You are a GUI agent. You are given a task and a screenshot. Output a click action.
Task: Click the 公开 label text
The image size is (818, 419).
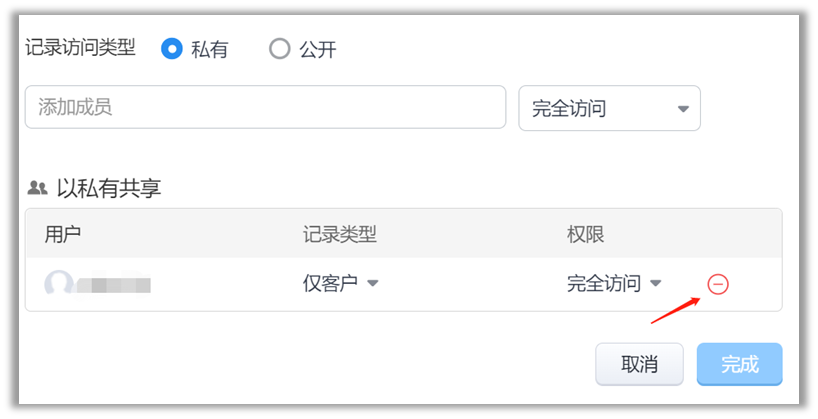(318, 50)
